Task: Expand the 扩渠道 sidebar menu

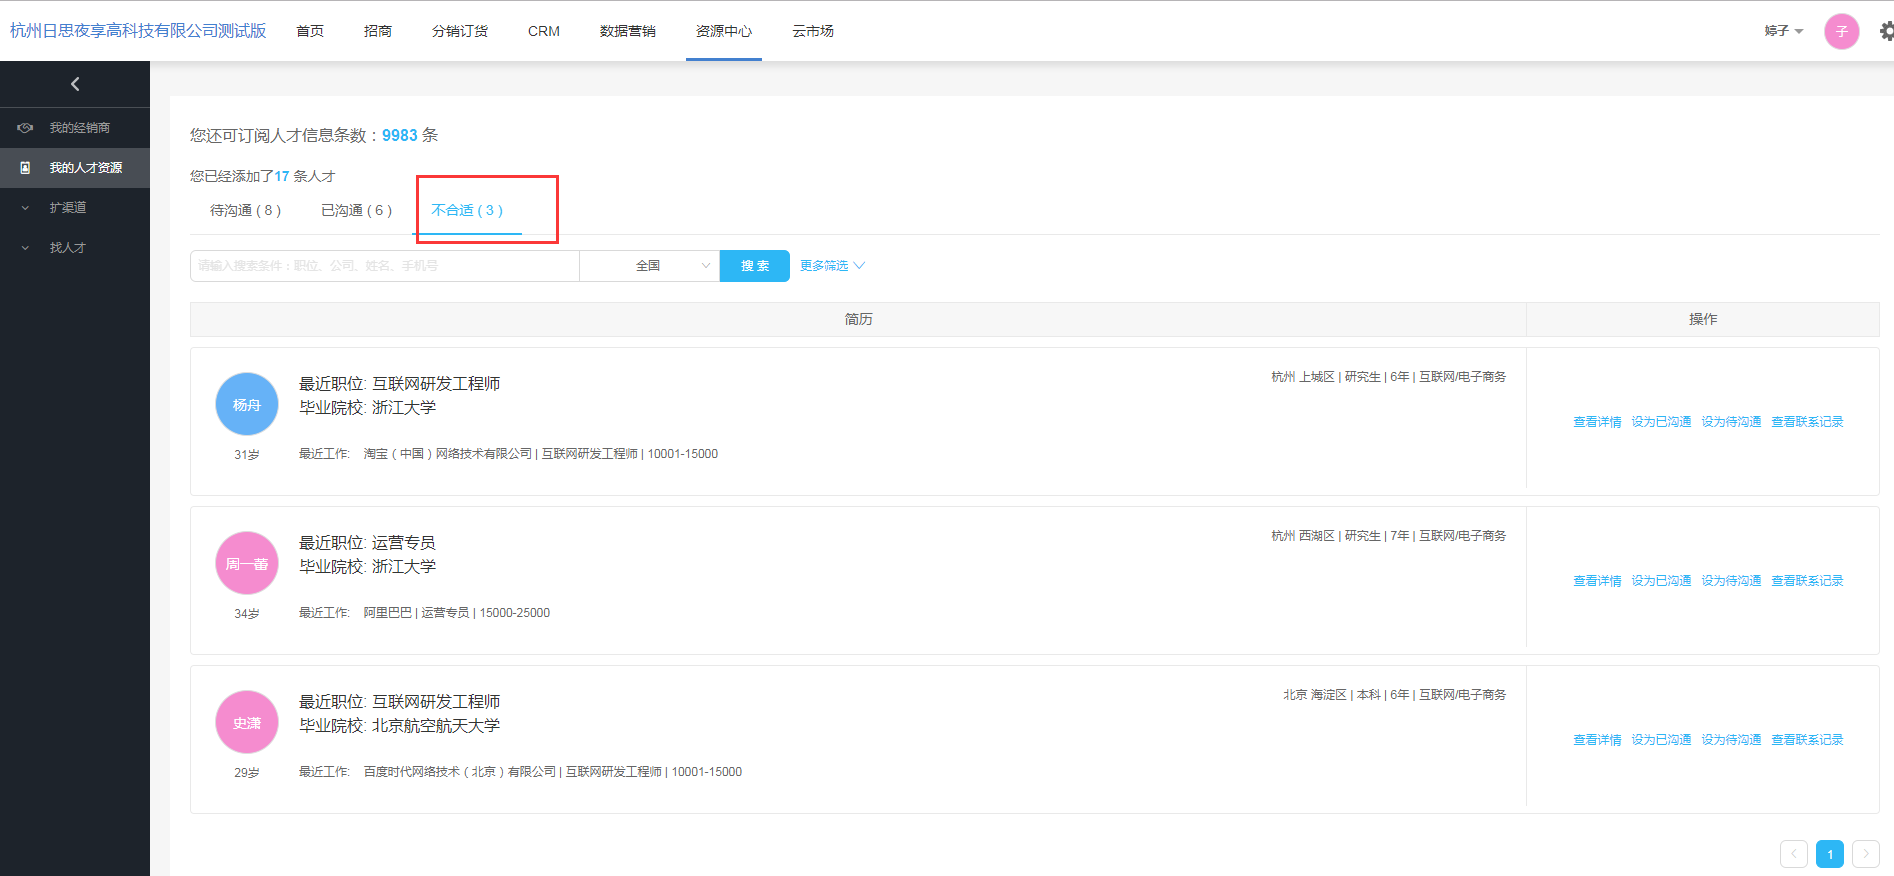Action: pos(68,208)
